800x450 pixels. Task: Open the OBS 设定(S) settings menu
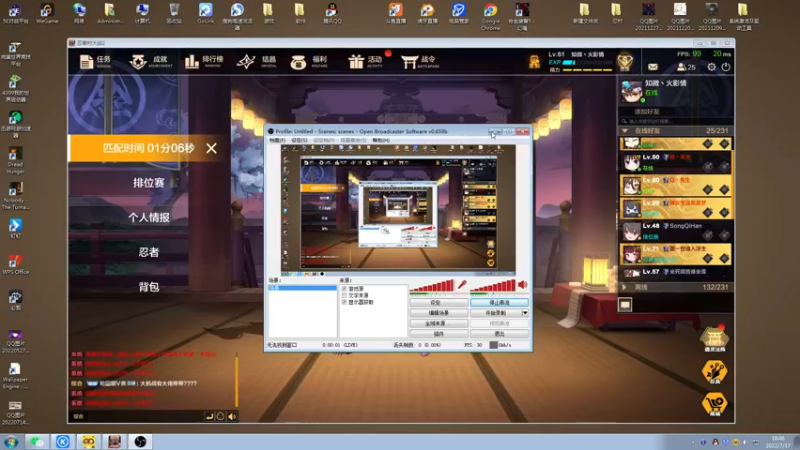pos(299,140)
